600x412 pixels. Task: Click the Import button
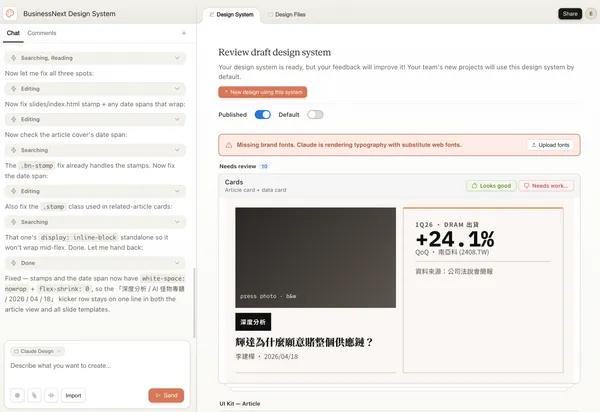point(73,395)
